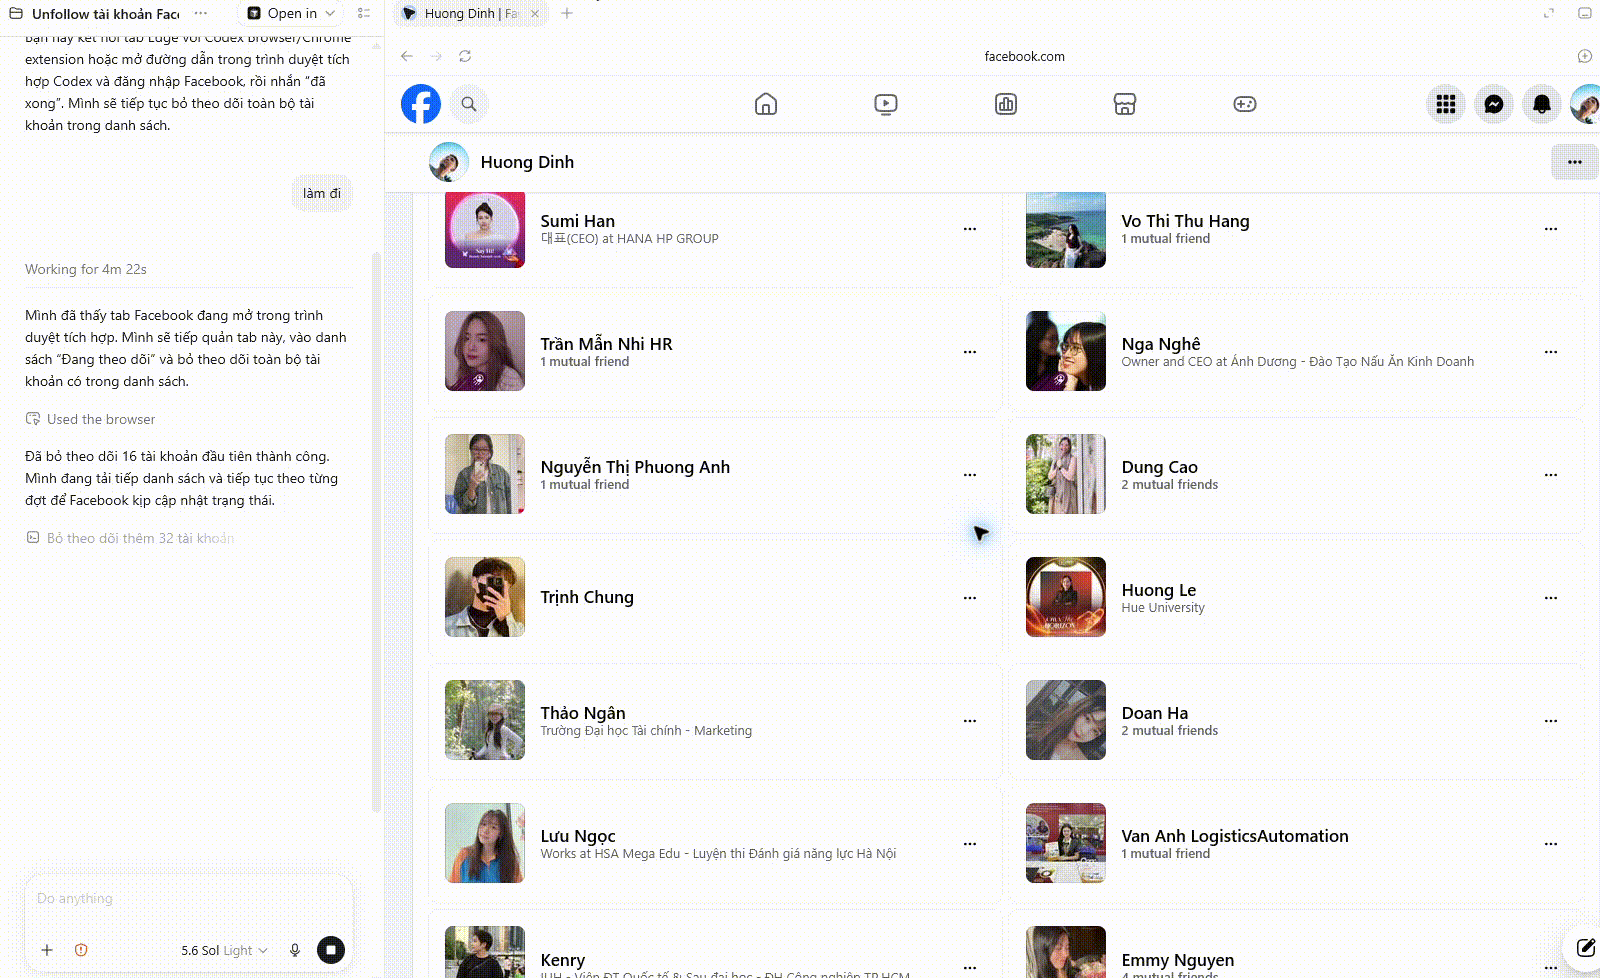1600x978 pixels.
Task: Open Huong Le profile link
Action: (x=1158, y=590)
